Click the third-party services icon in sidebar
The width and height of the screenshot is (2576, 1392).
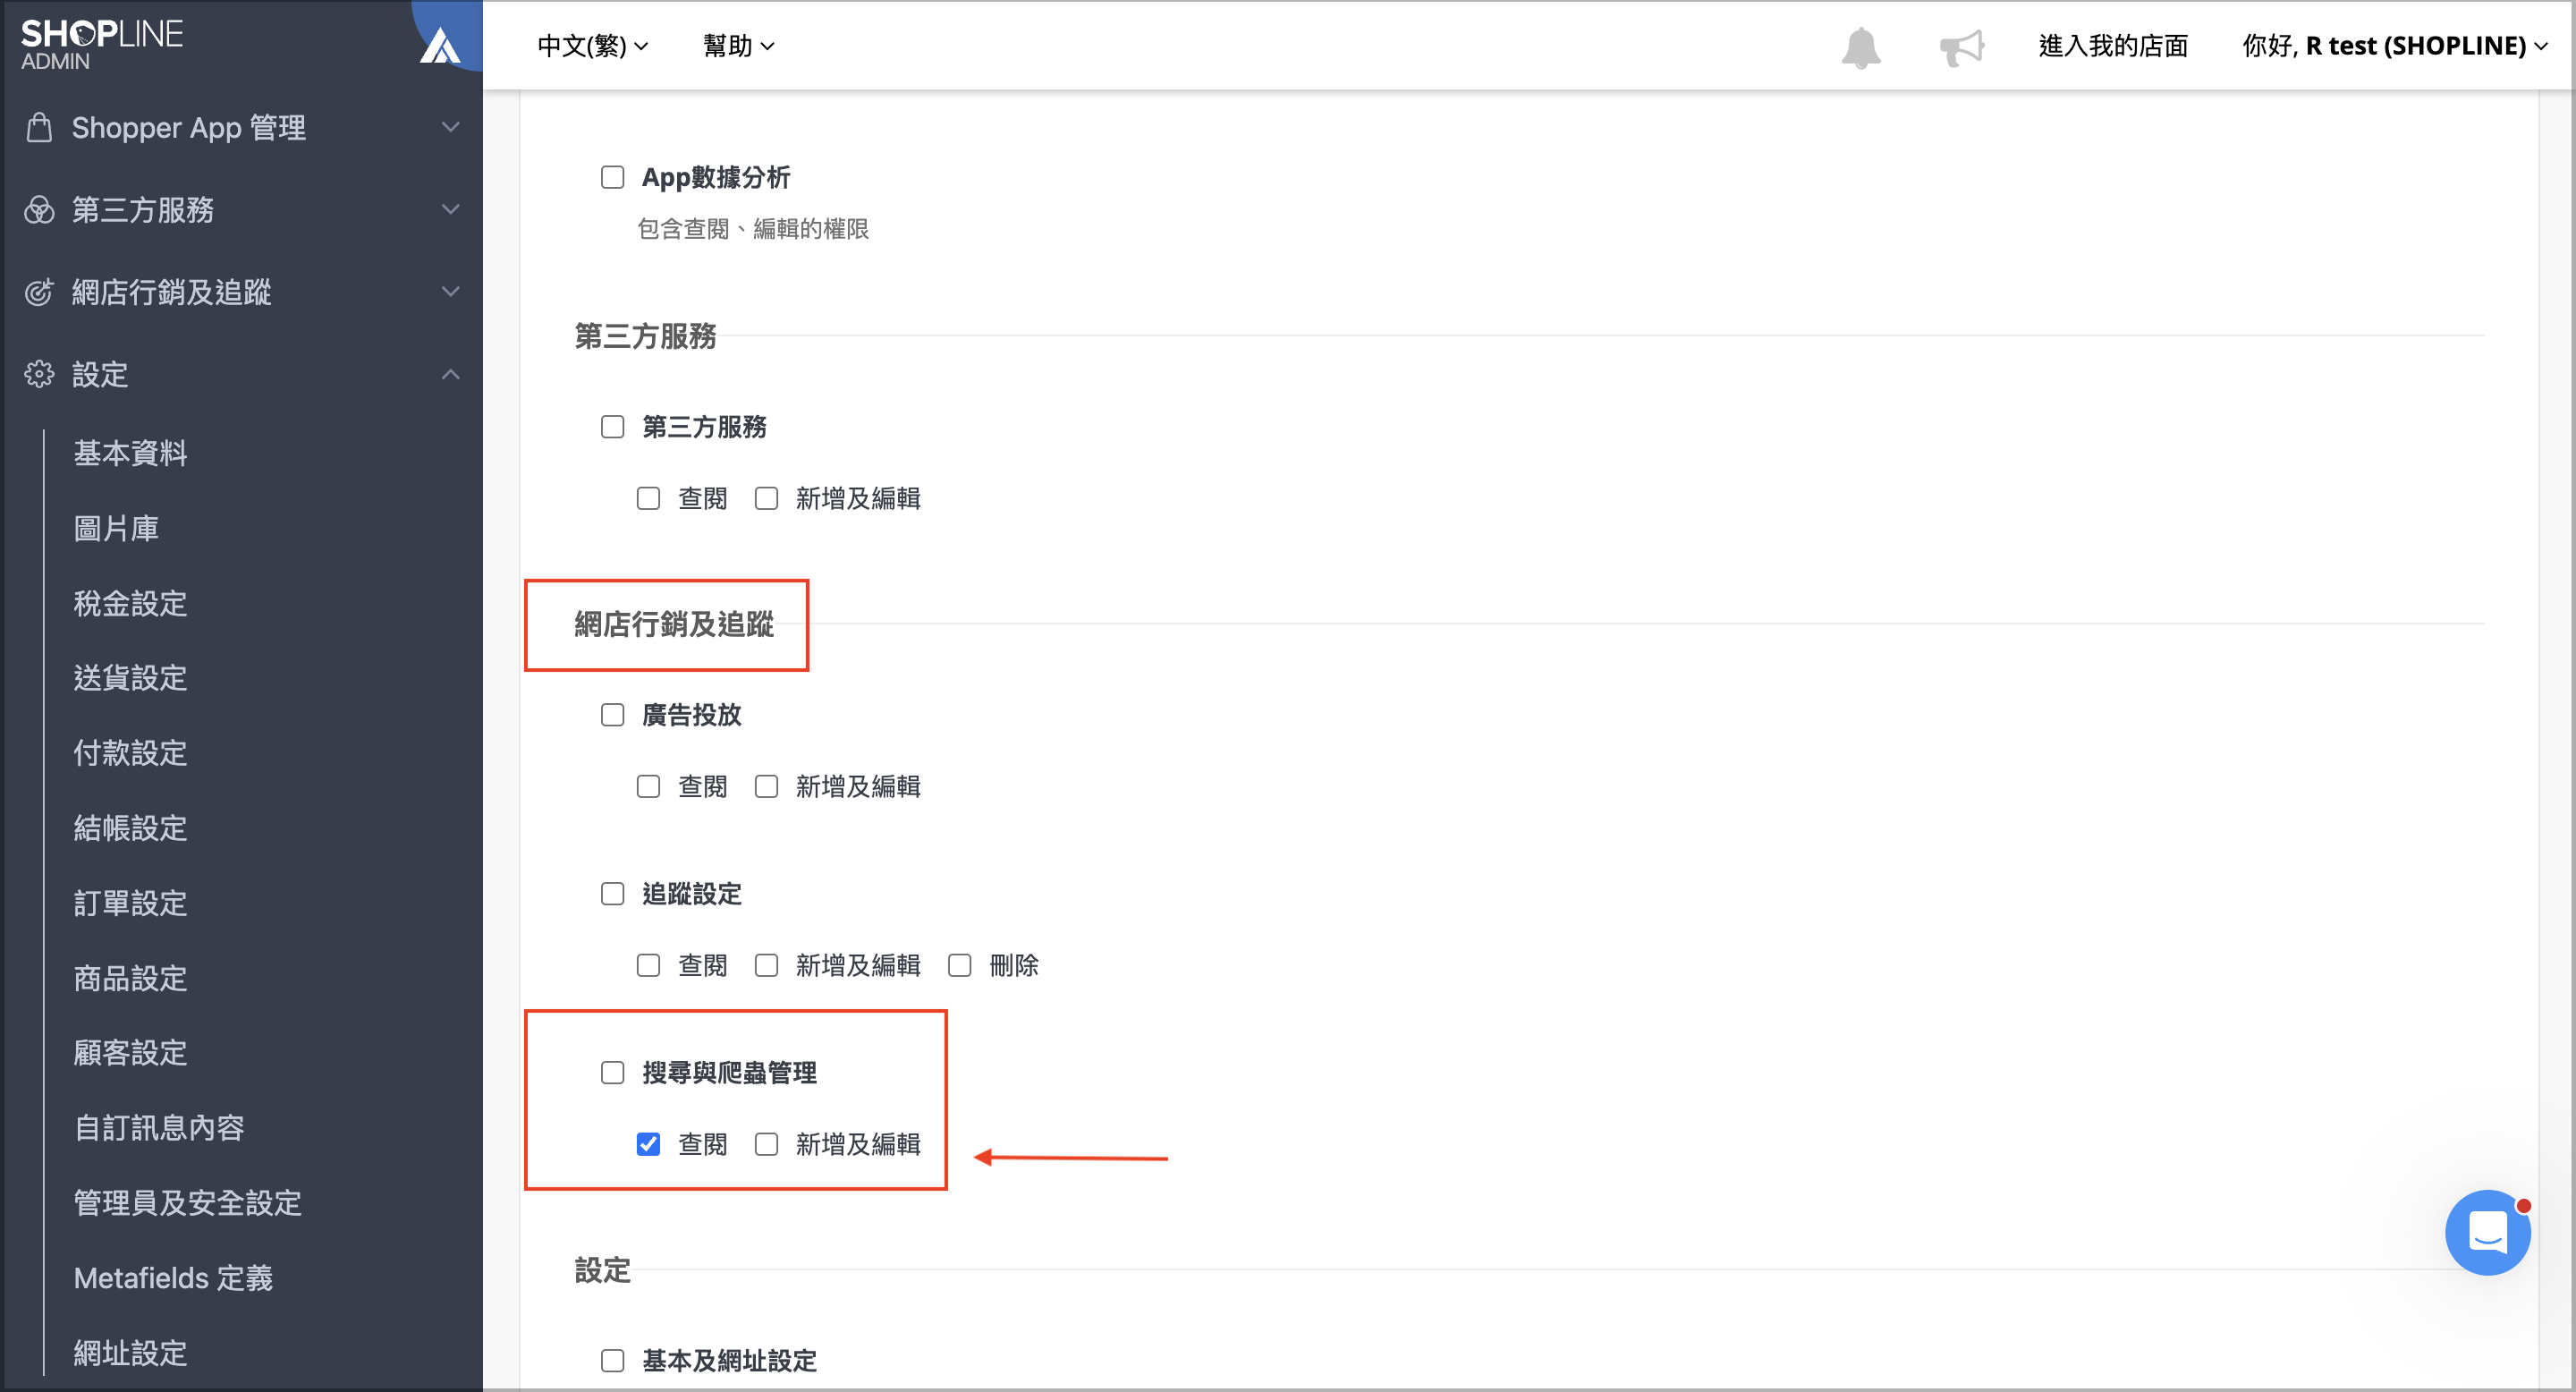39,210
